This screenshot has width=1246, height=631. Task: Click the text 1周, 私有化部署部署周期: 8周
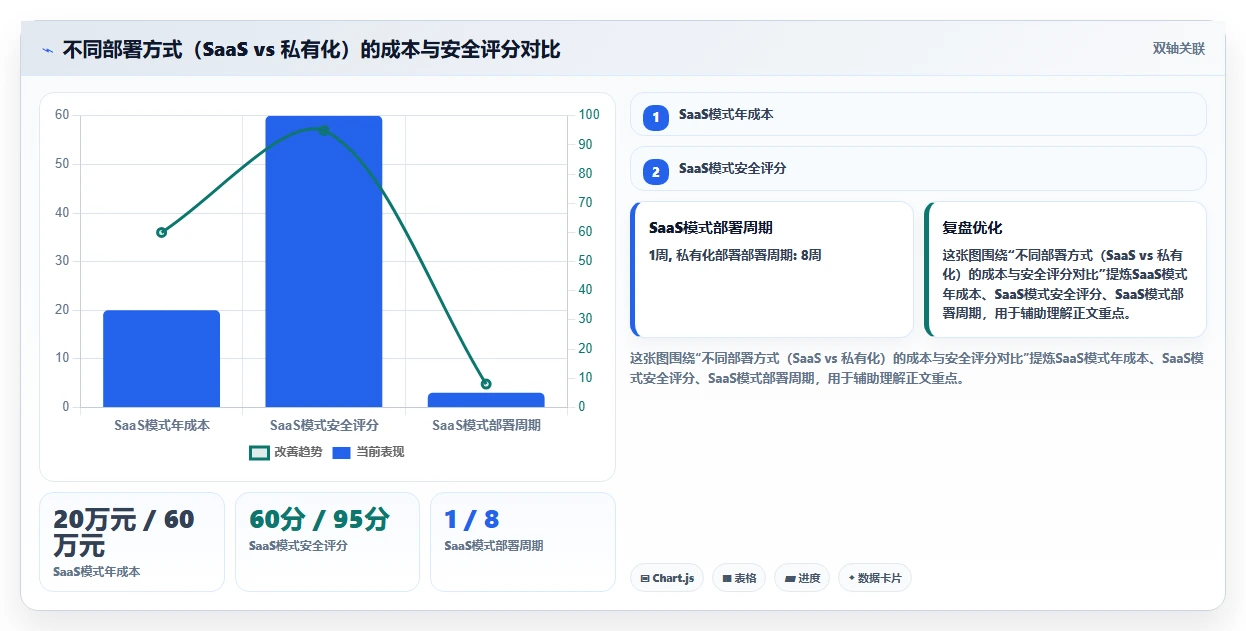click(735, 255)
